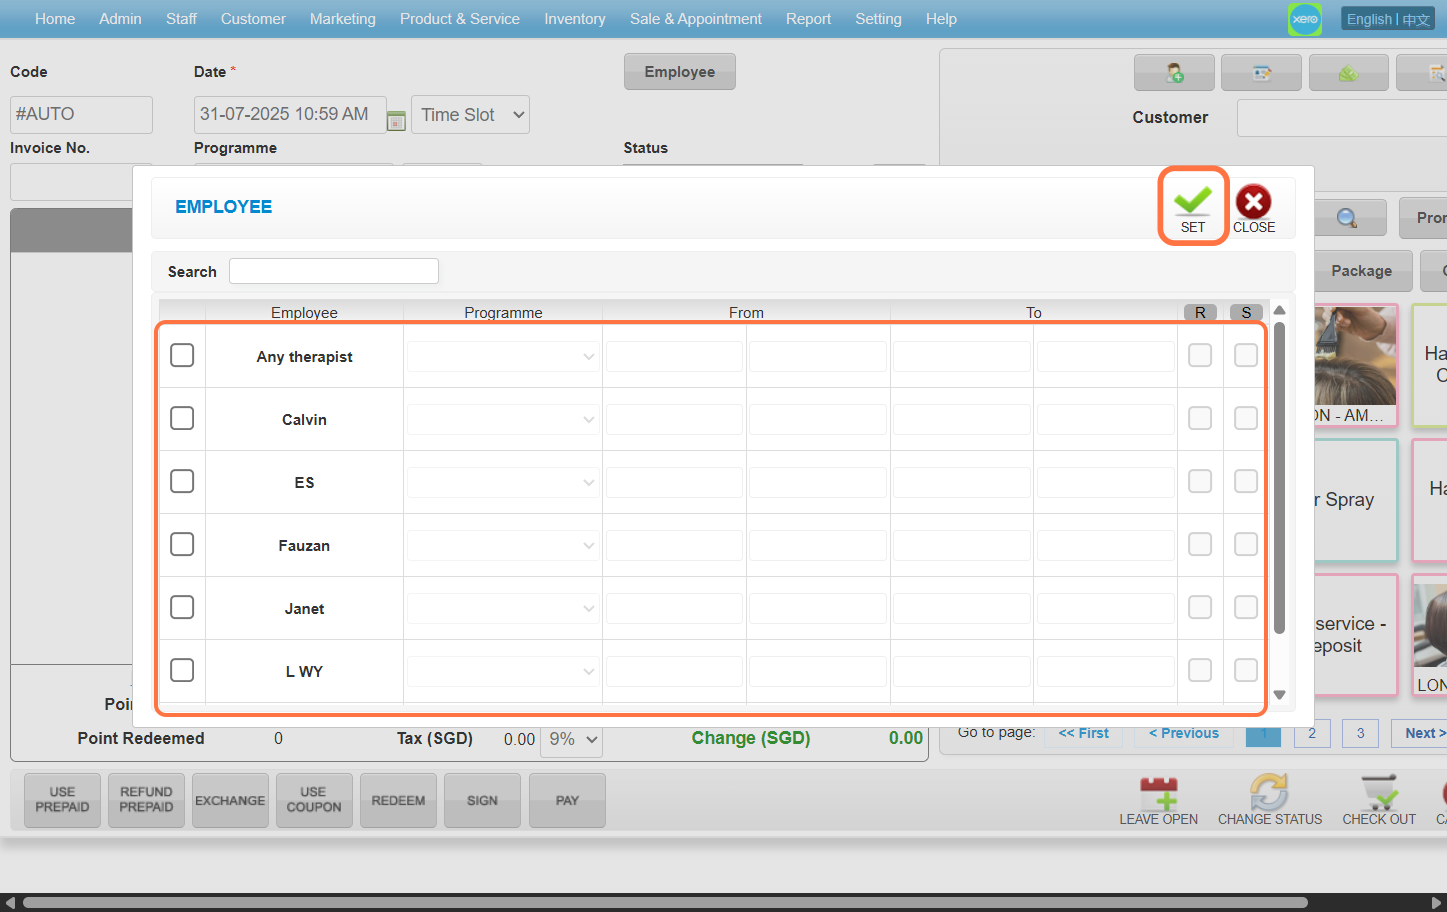The width and height of the screenshot is (1447, 912).
Task: Select the Any therapist checkbox
Action: [182, 356]
